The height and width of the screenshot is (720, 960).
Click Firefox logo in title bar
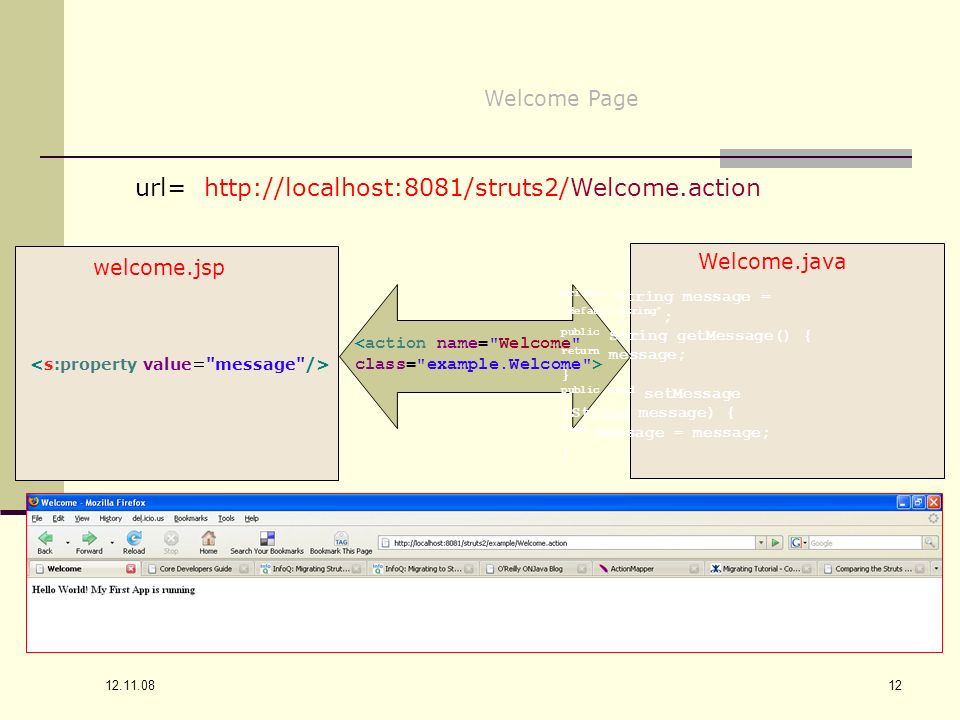pos(34,502)
